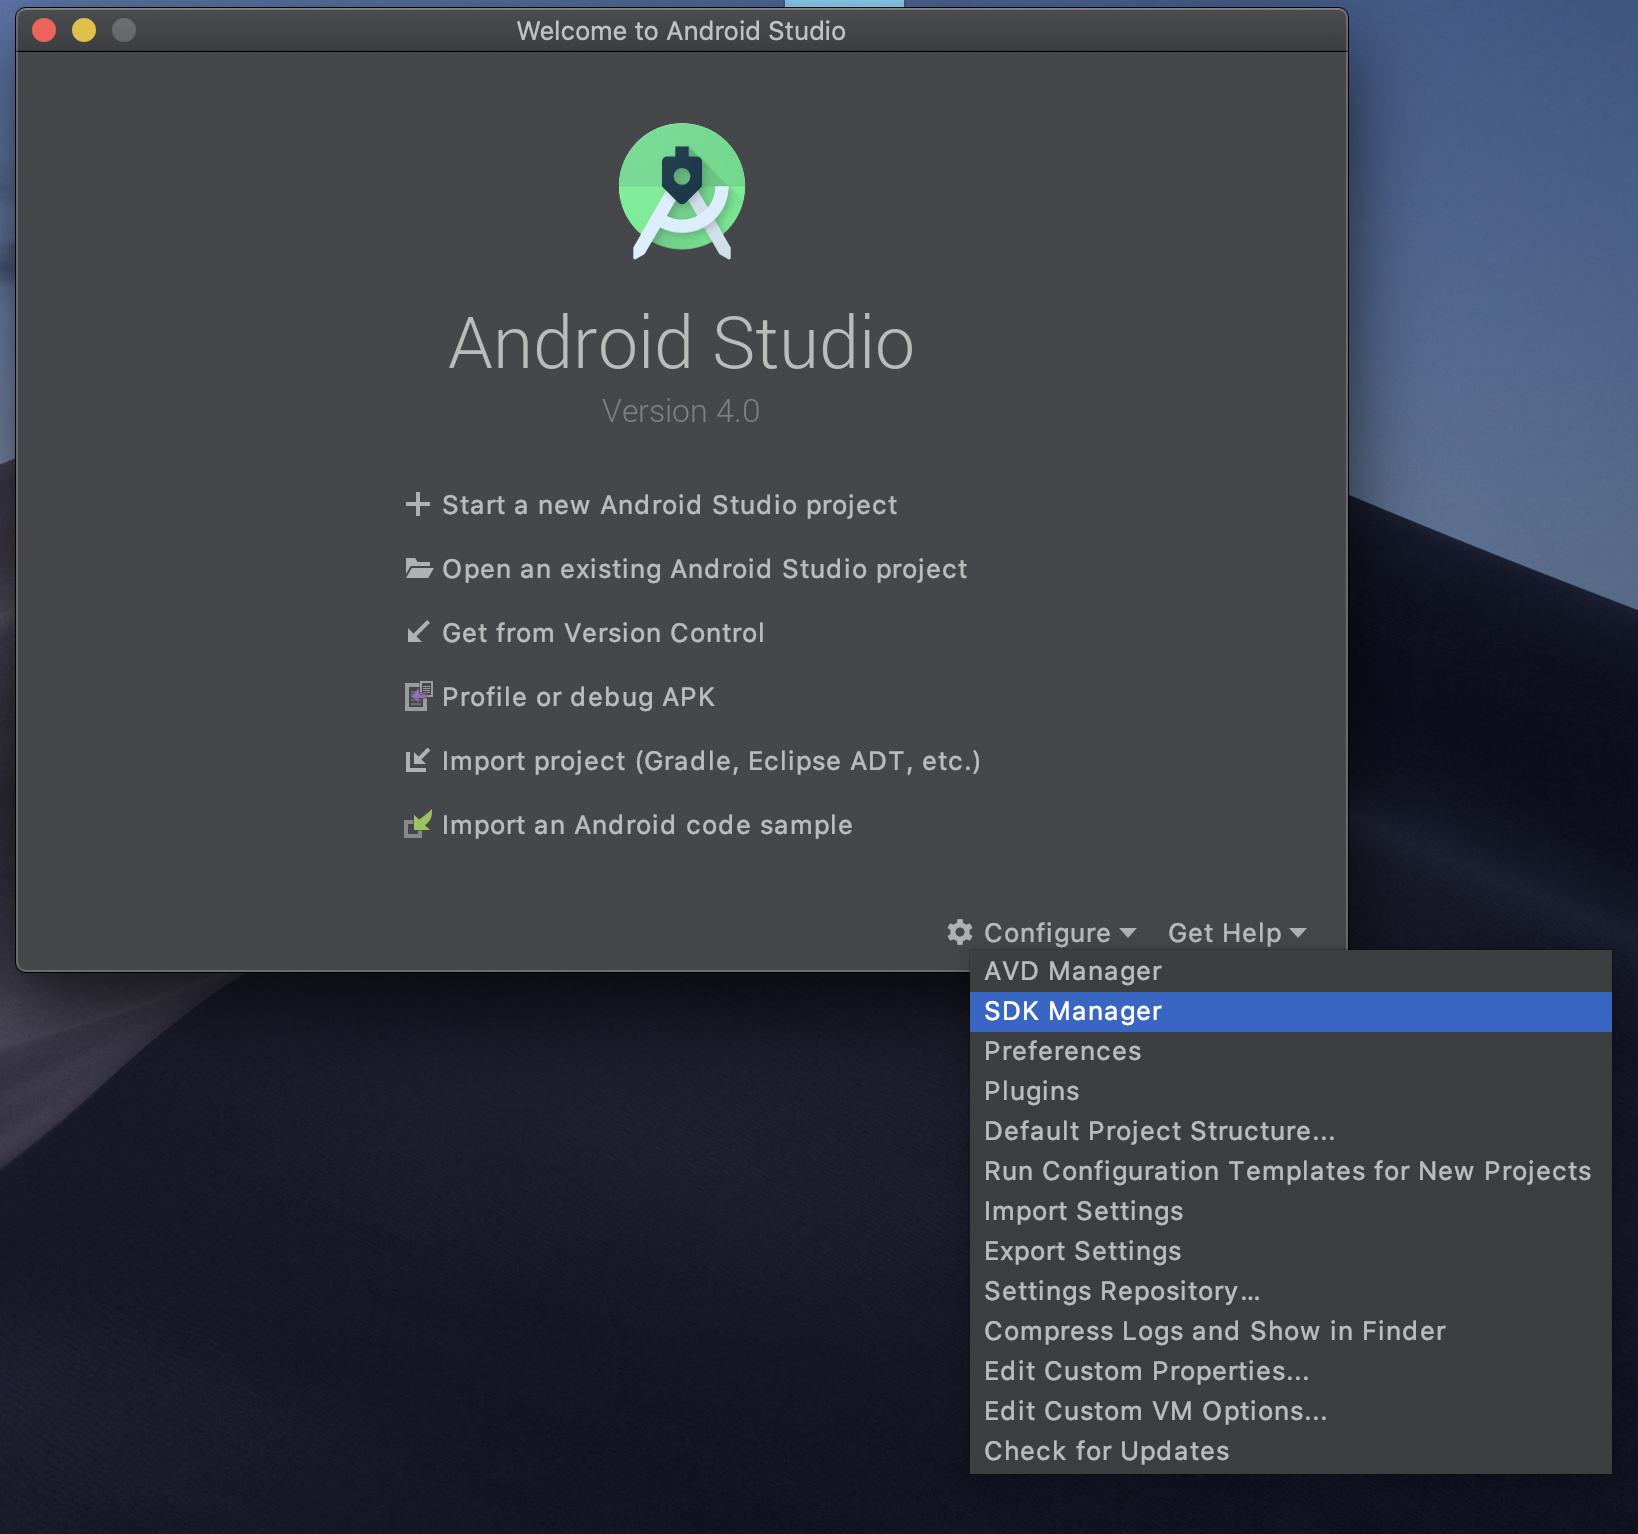Click the Android Studio logo

[682, 191]
